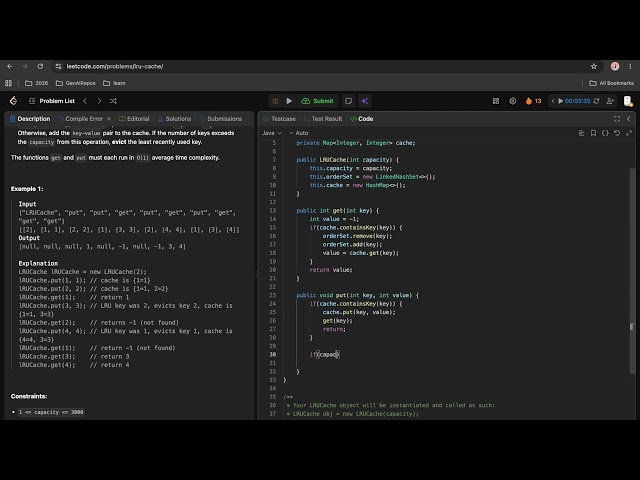Click 'public int get(int key)' line

[x=338, y=211]
